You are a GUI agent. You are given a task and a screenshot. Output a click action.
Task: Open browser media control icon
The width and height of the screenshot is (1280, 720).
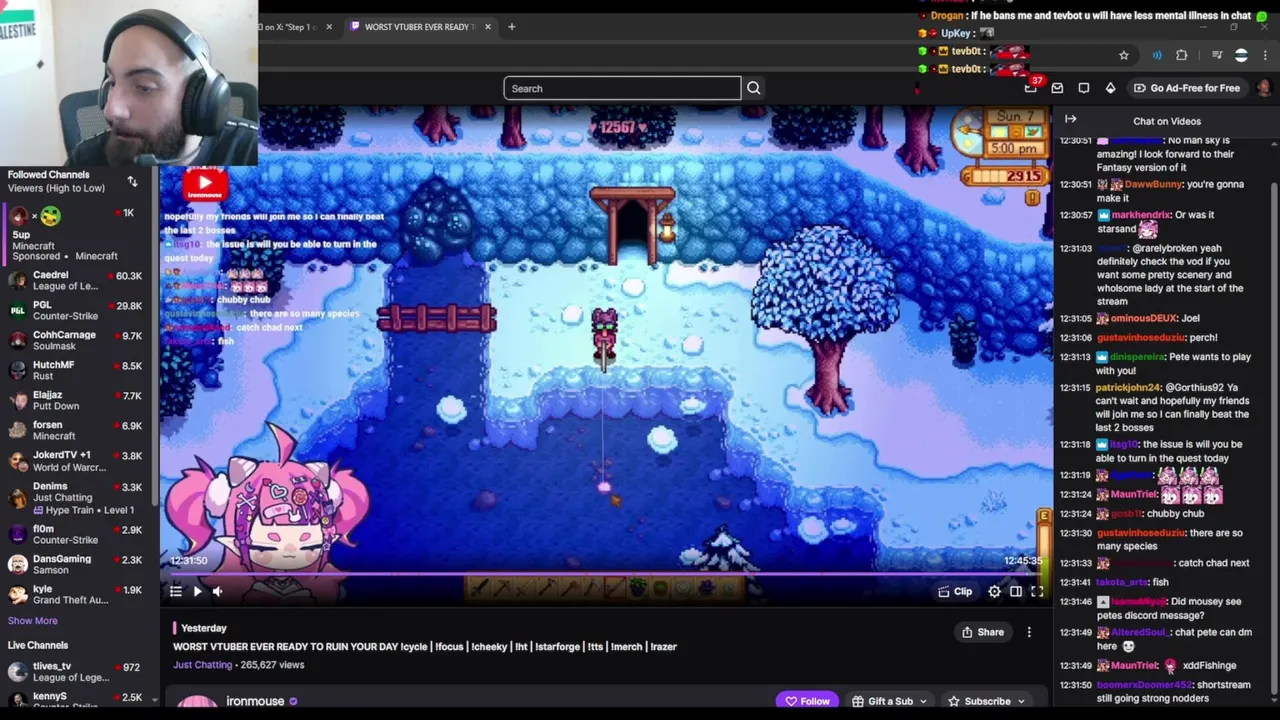[1217, 55]
